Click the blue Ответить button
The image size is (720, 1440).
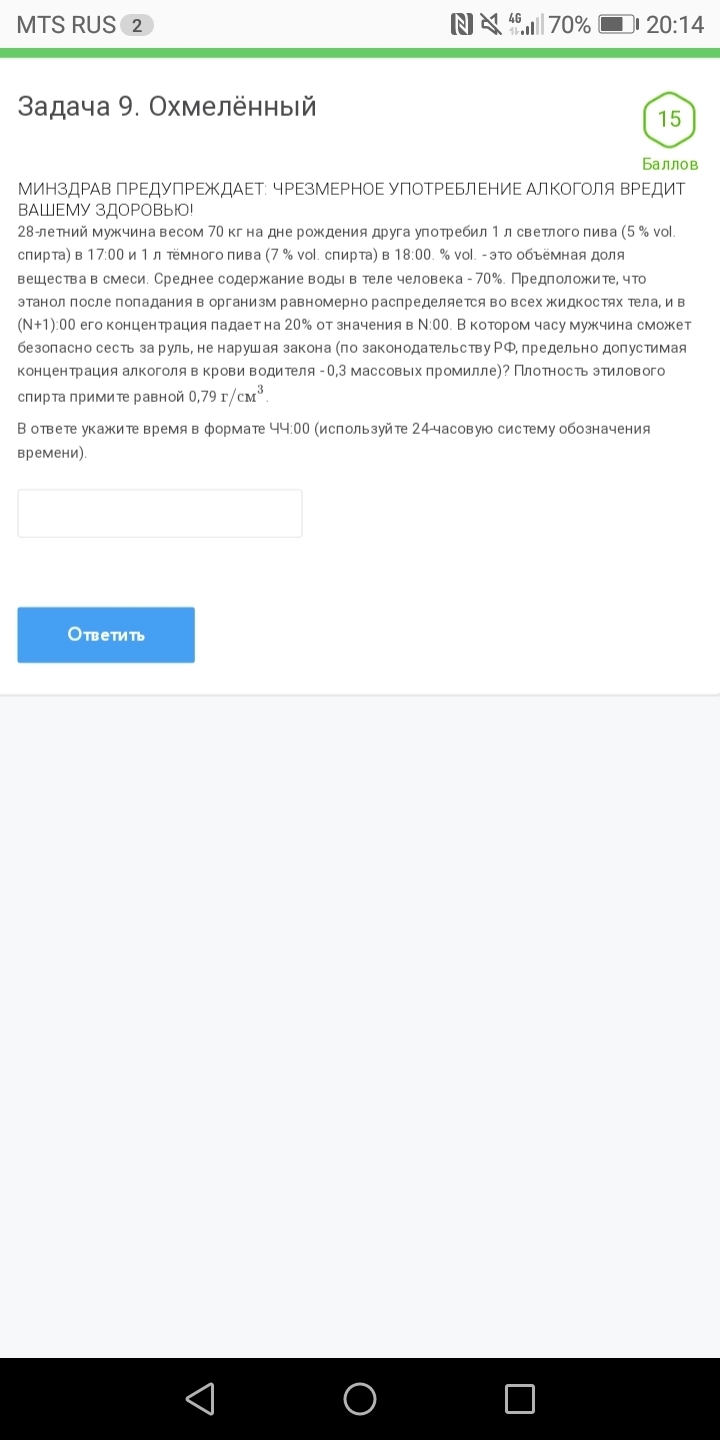click(x=106, y=635)
